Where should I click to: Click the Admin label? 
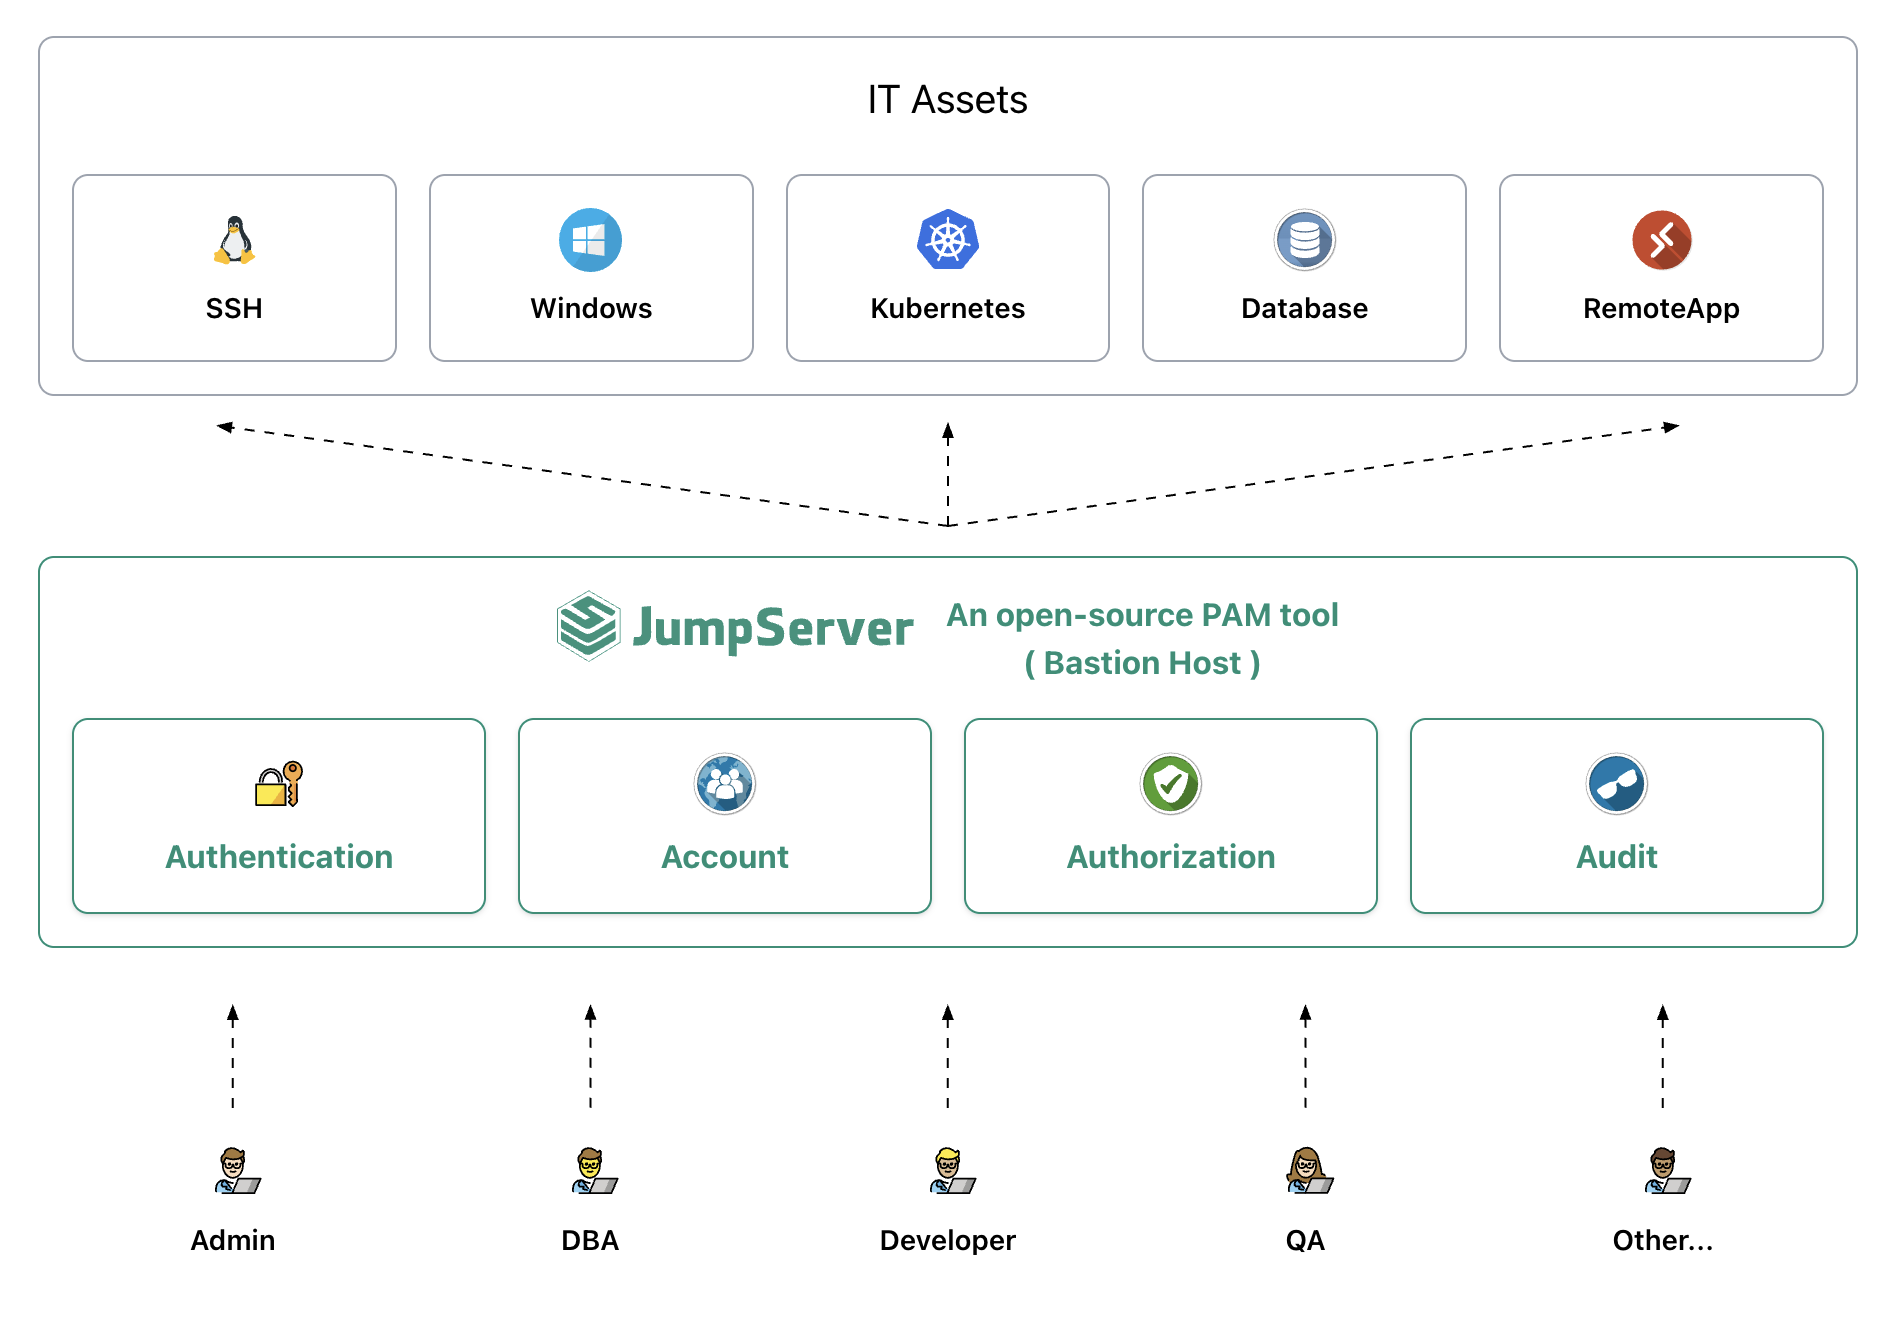pyautogui.click(x=233, y=1240)
